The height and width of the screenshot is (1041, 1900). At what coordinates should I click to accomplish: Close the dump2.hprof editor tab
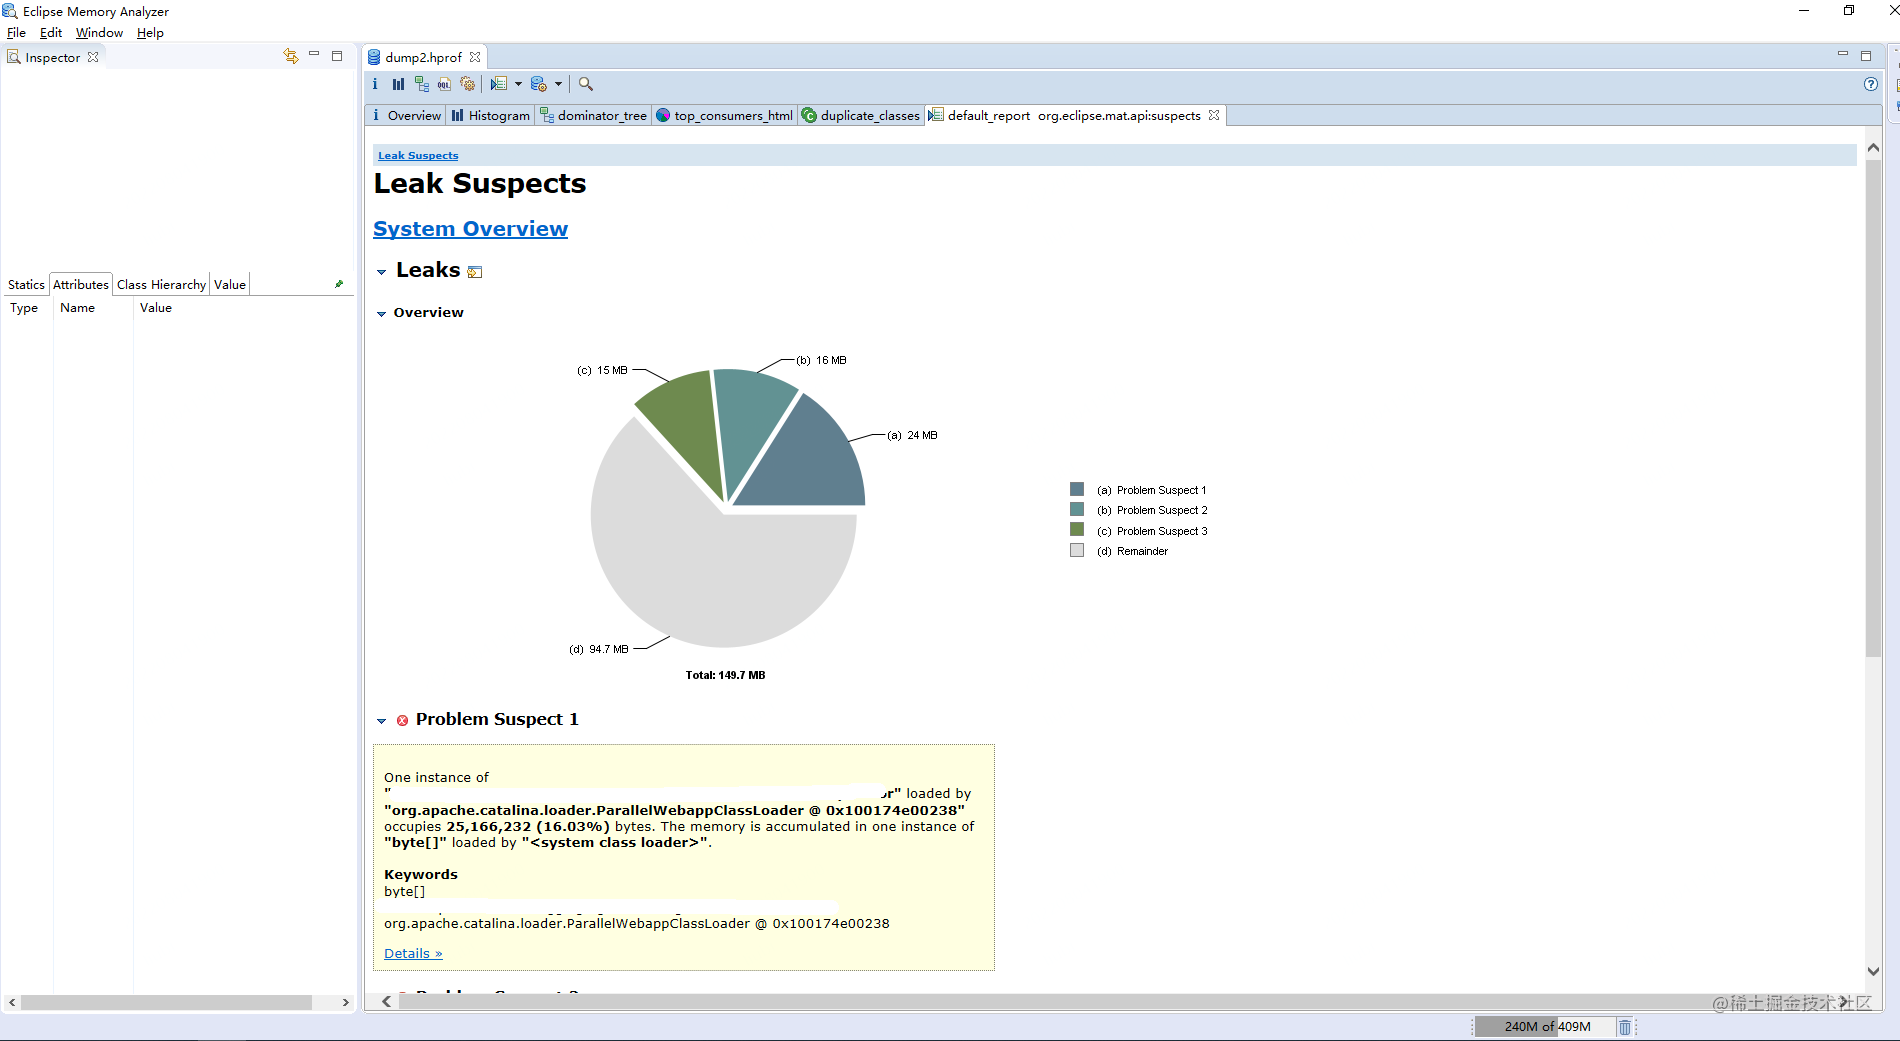[475, 57]
